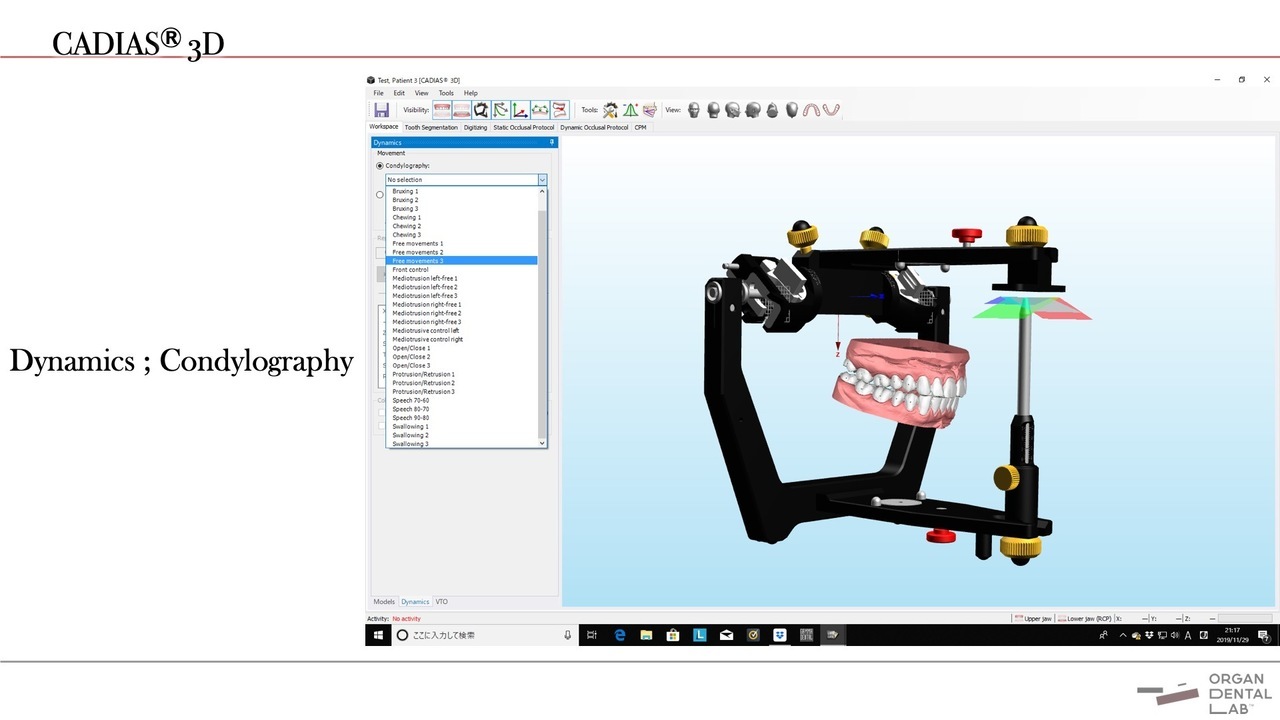
Task: Click the dropdown list scrollbar thumb
Action: pos(542,325)
